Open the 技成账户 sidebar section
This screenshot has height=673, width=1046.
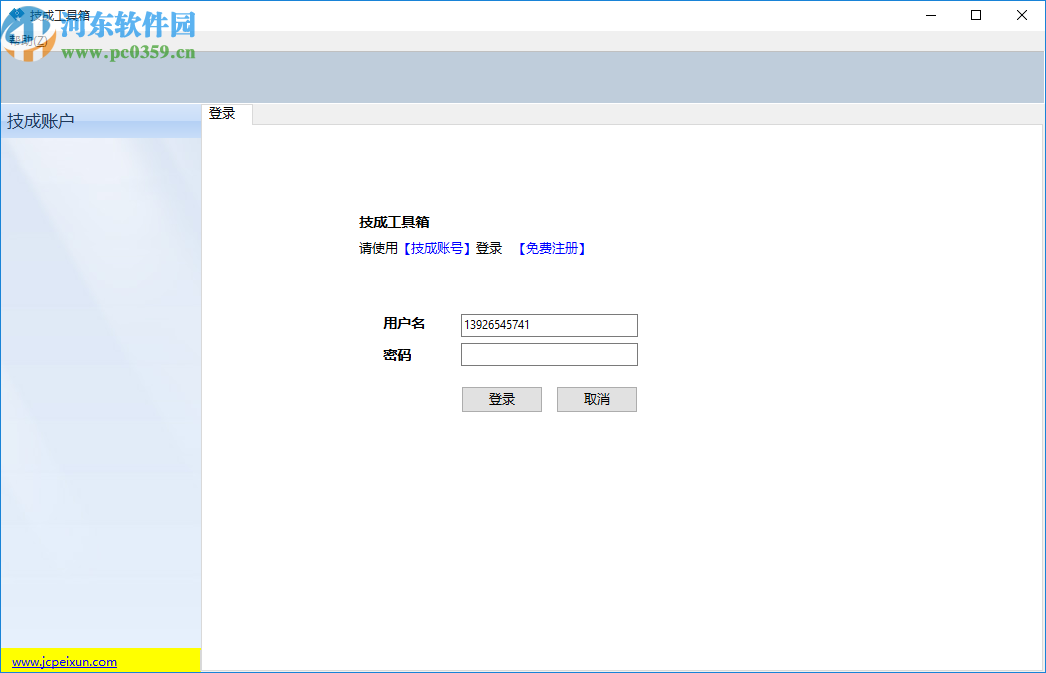pos(101,121)
